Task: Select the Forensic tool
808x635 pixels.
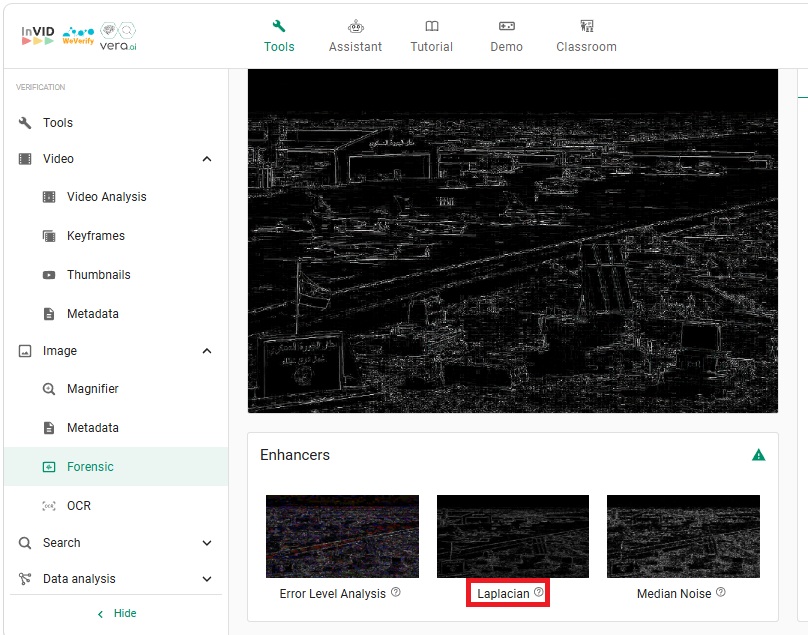Action: pos(116,466)
